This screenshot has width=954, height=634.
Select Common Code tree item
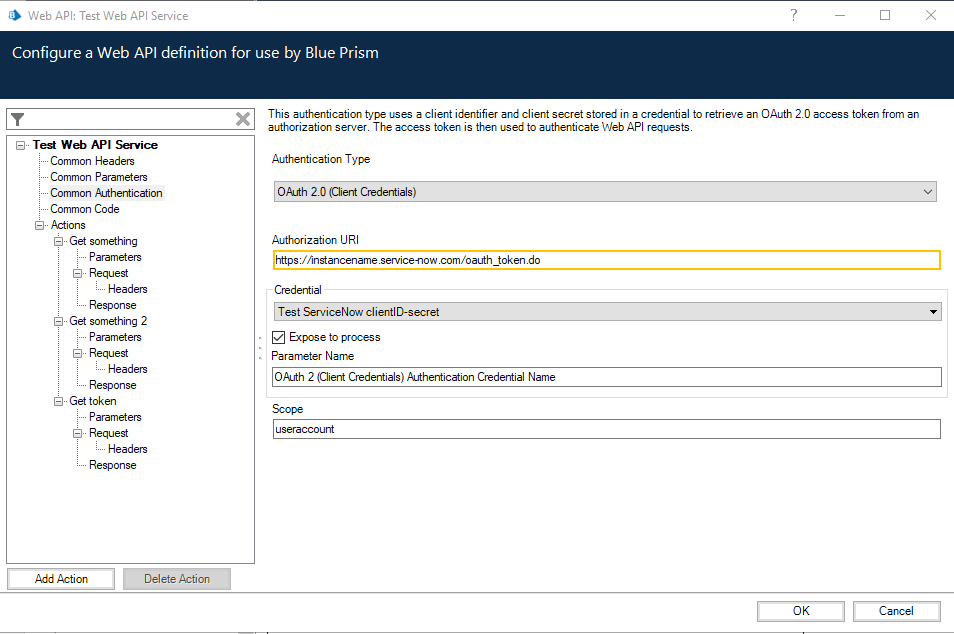[x=84, y=209]
